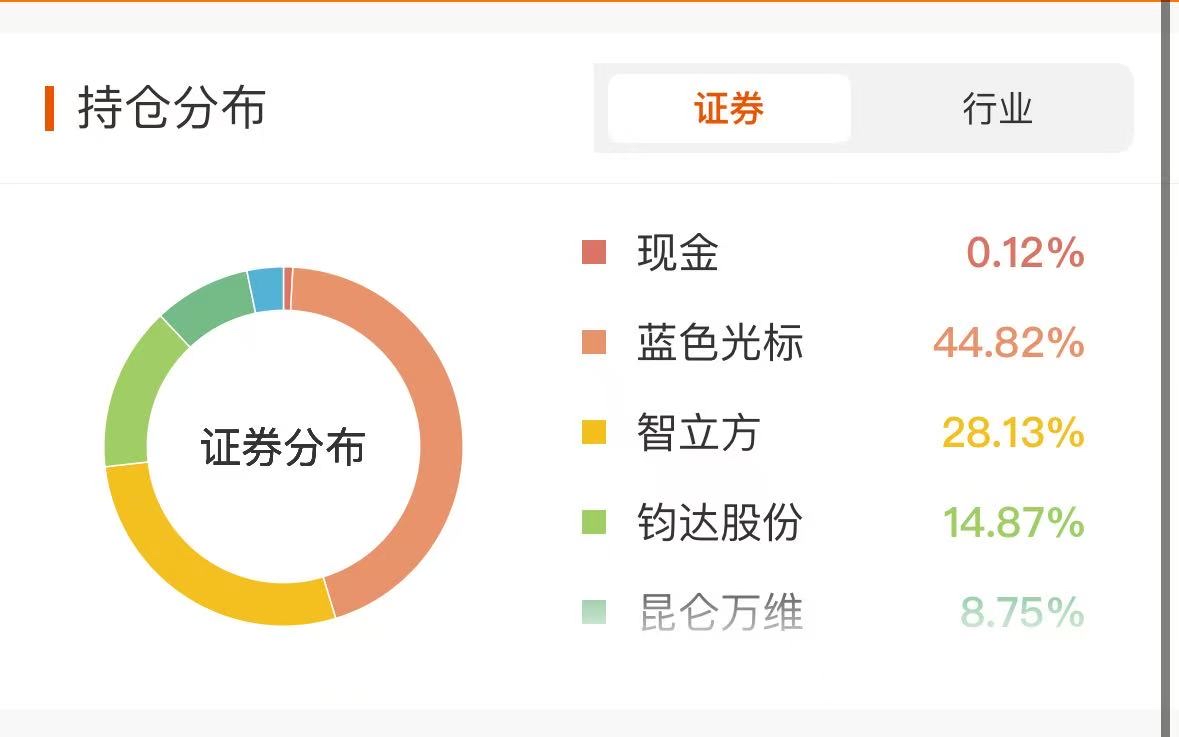Click the 28.13% percentage value
Screen dimensions: 1179x737
coord(1012,433)
